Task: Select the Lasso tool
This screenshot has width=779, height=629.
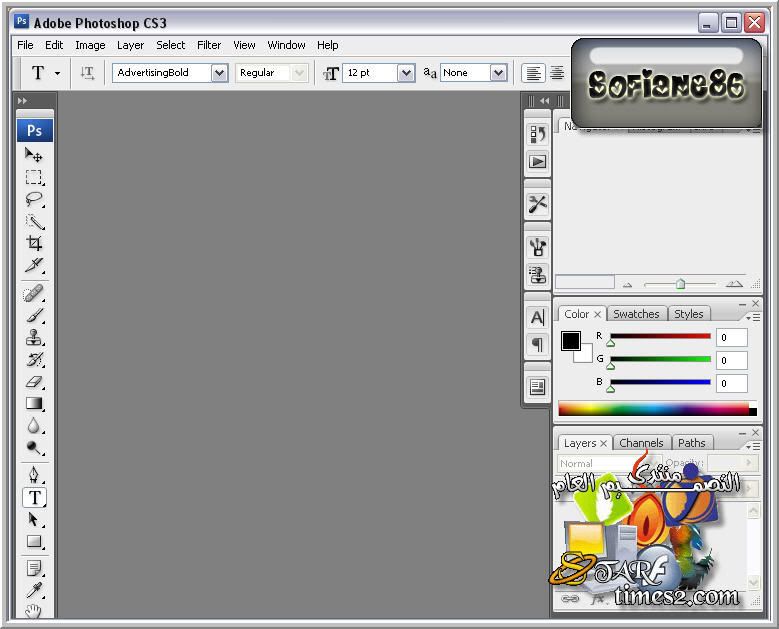Action: (34, 199)
